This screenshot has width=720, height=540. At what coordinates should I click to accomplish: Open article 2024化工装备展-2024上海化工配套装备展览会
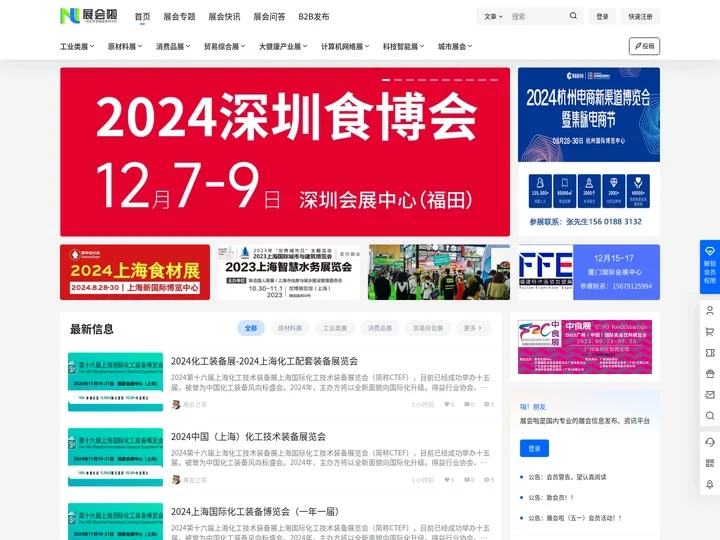(x=264, y=361)
